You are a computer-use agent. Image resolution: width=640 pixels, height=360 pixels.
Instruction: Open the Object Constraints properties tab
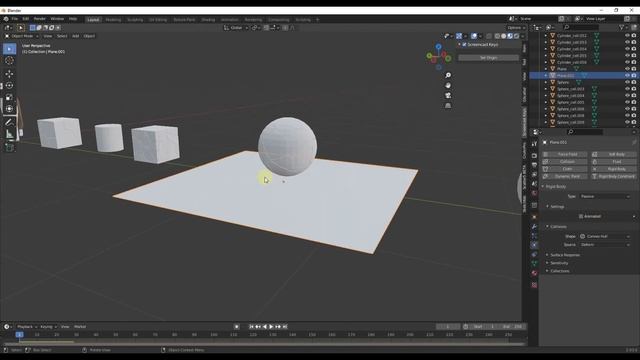(x=534, y=254)
